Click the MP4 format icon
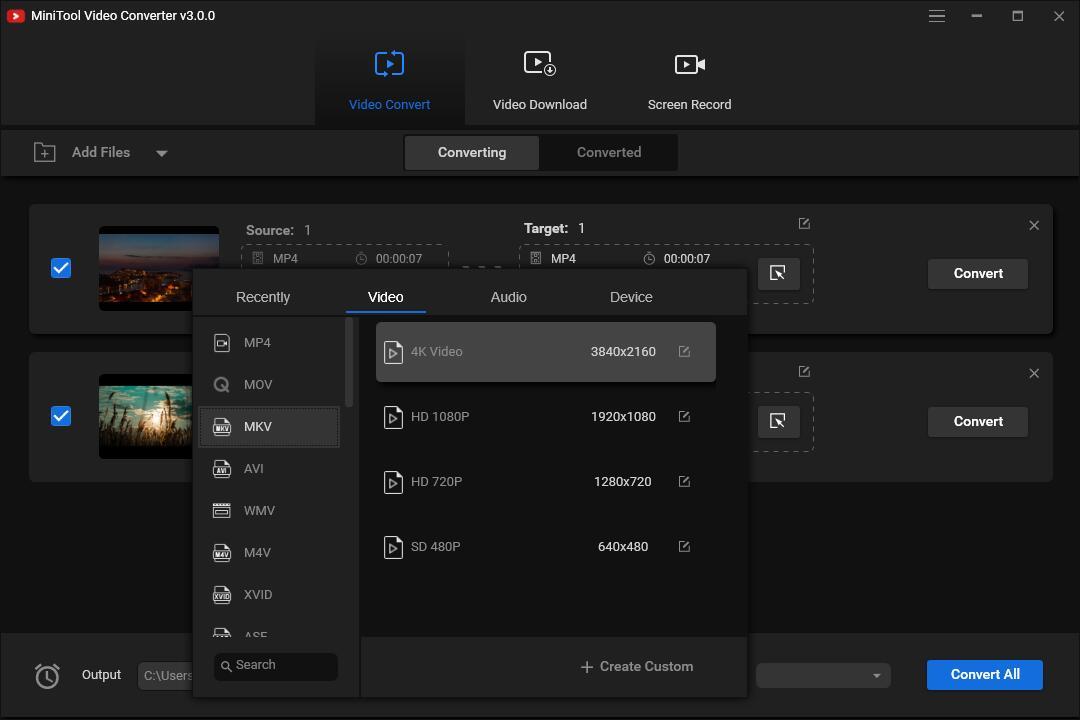 (x=222, y=342)
